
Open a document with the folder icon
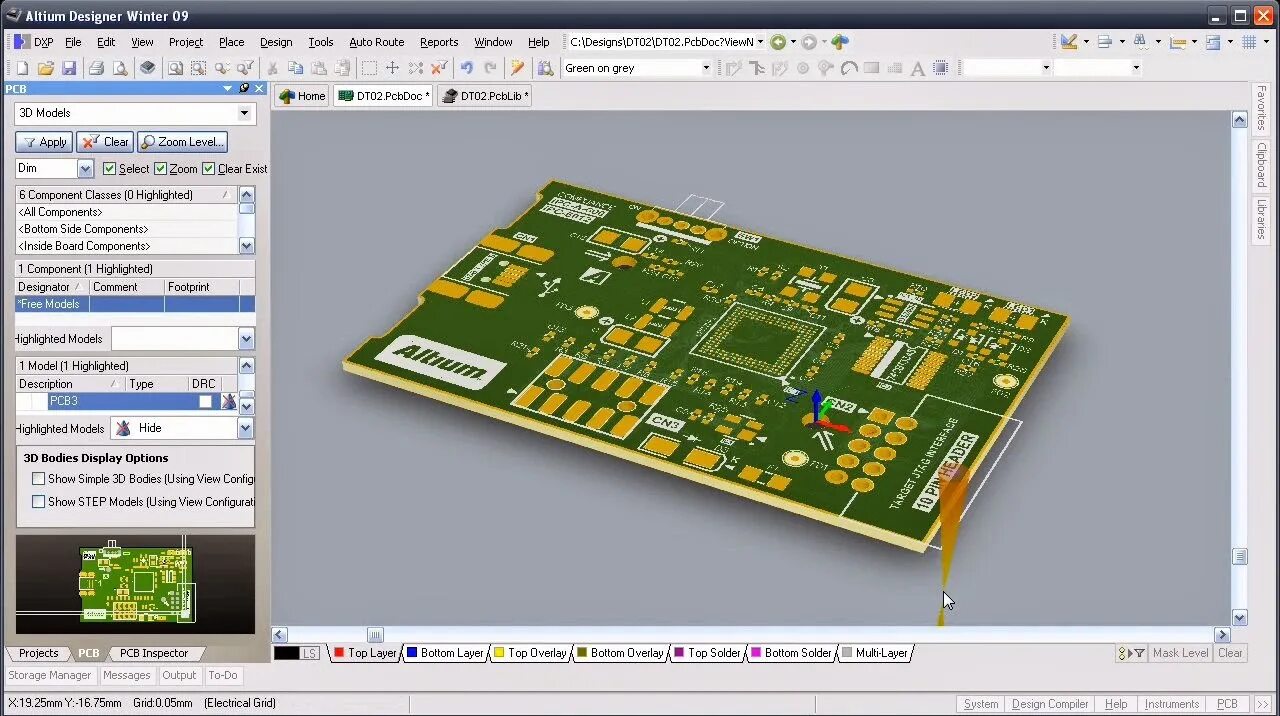45,68
